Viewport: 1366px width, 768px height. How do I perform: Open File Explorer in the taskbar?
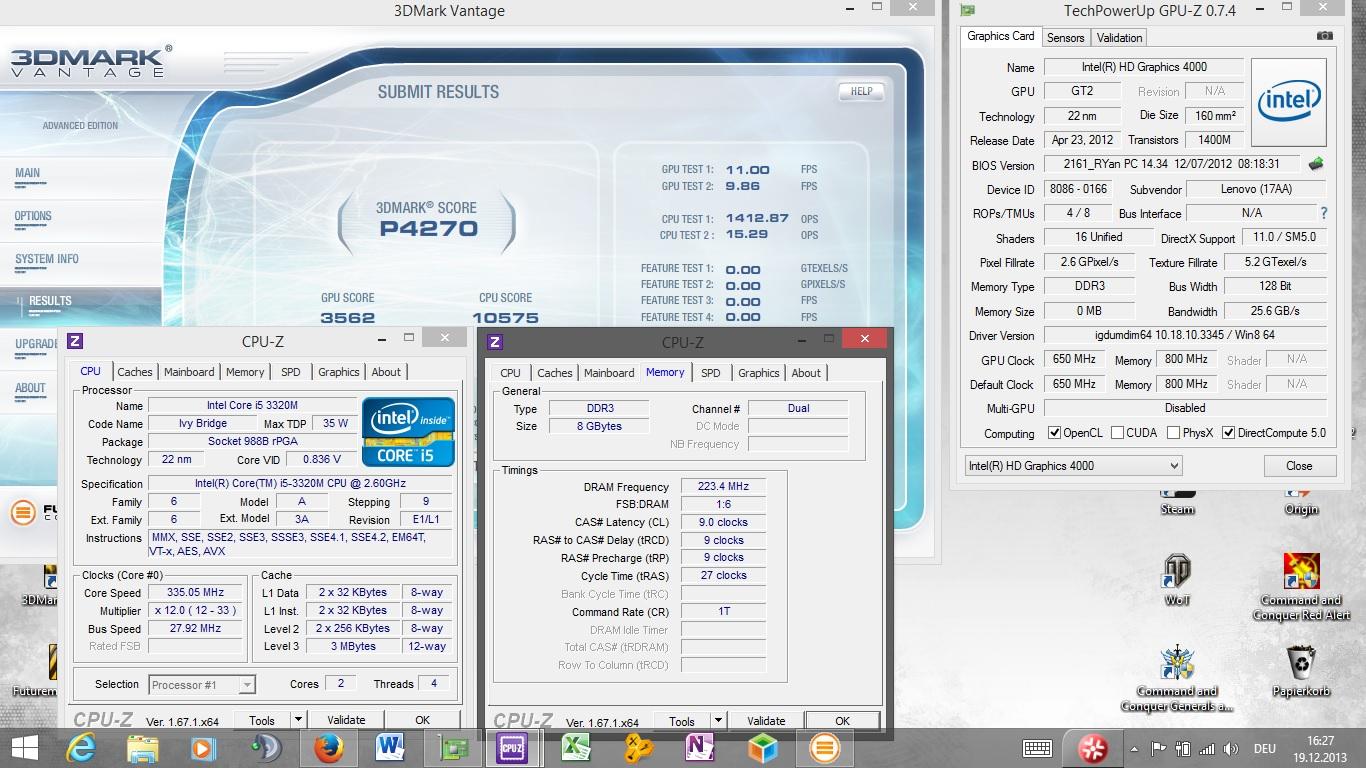142,748
